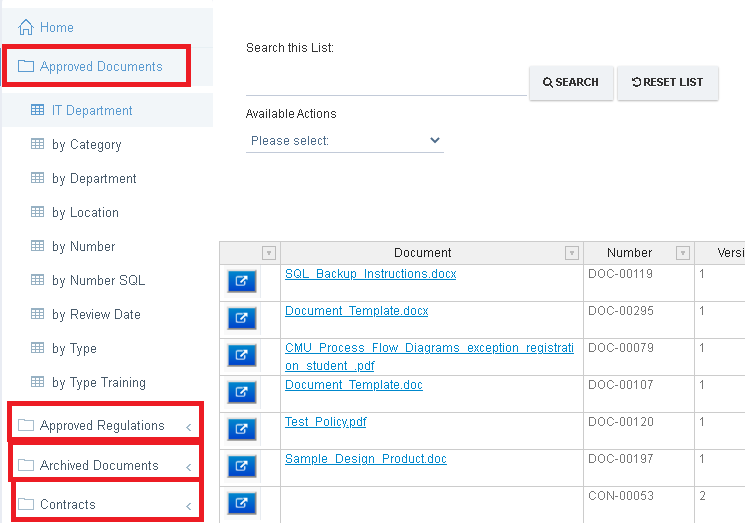Open the Document_Template.docx link
Image resolution: width=754 pixels, height=529 pixels.
point(357,311)
